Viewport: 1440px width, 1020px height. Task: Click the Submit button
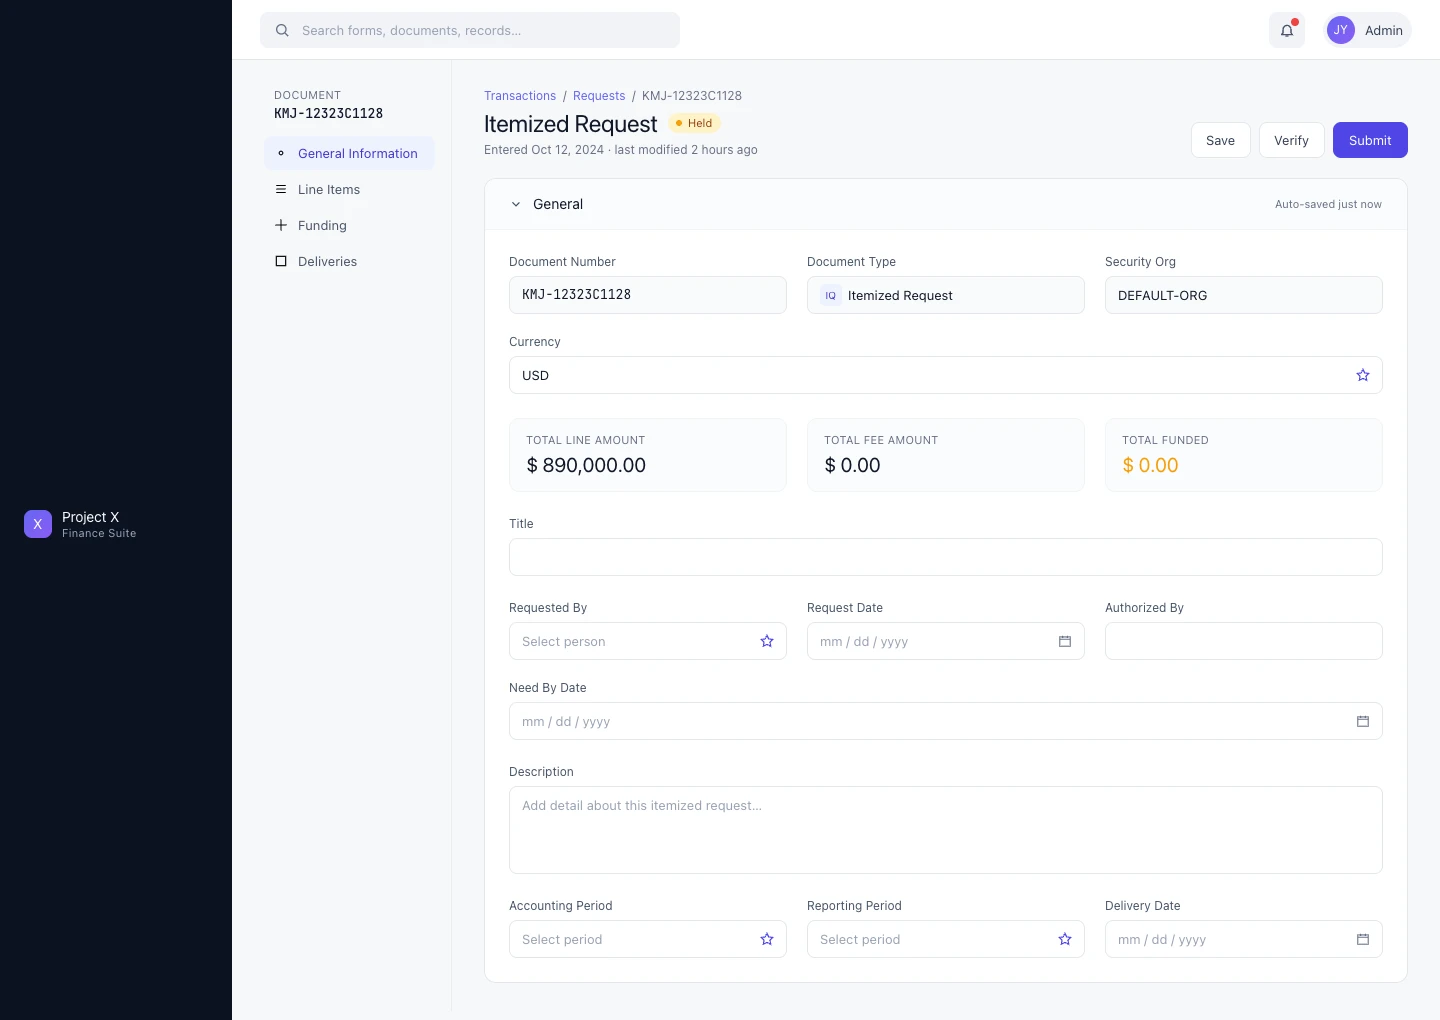[x=1370, y=140]
